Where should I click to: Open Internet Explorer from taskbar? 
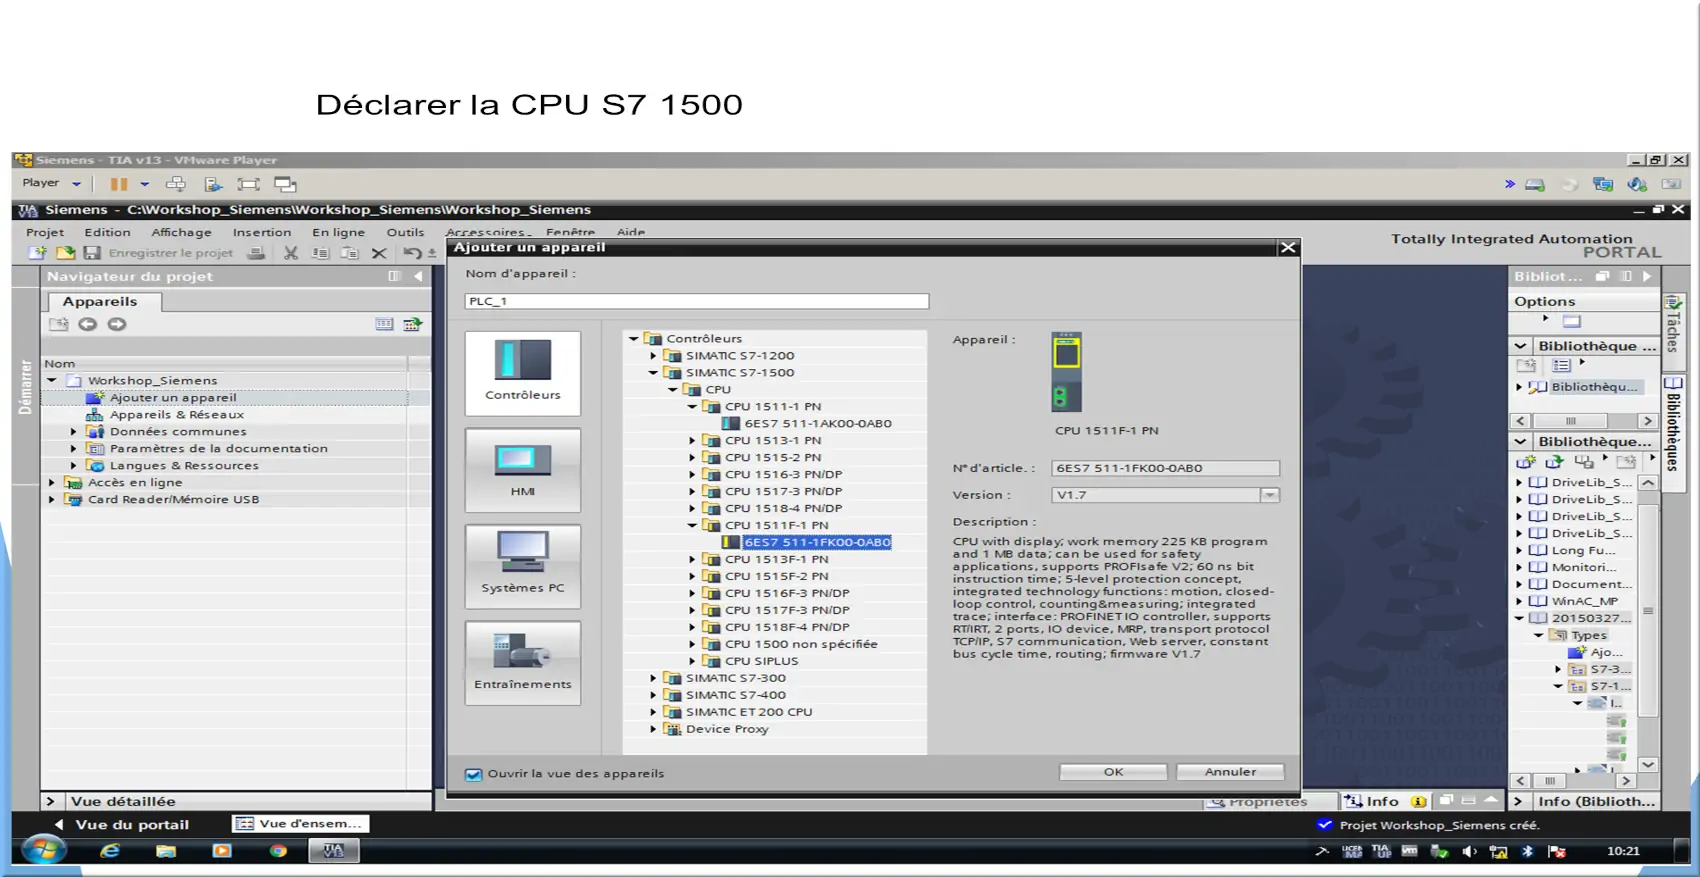(110, 851)
